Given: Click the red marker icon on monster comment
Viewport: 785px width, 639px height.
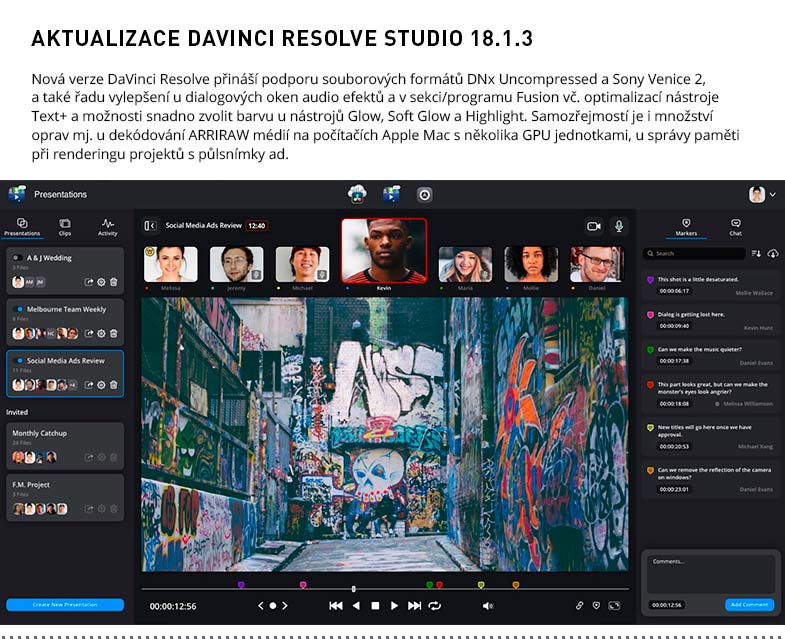Looking at the screenshot, I should tap(650, 385).
